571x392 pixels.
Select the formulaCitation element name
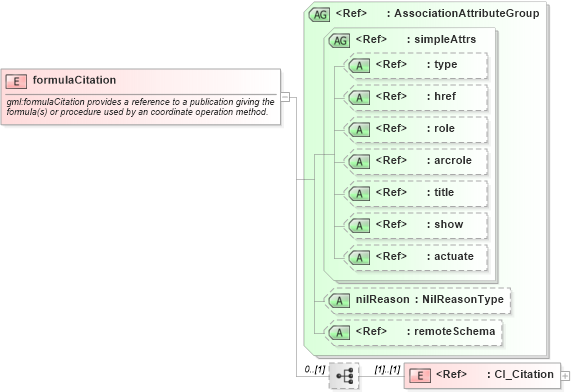click(74, 80)
